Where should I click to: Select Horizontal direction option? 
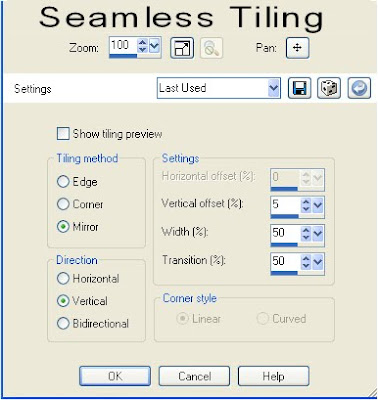click(x=63, y=278)
